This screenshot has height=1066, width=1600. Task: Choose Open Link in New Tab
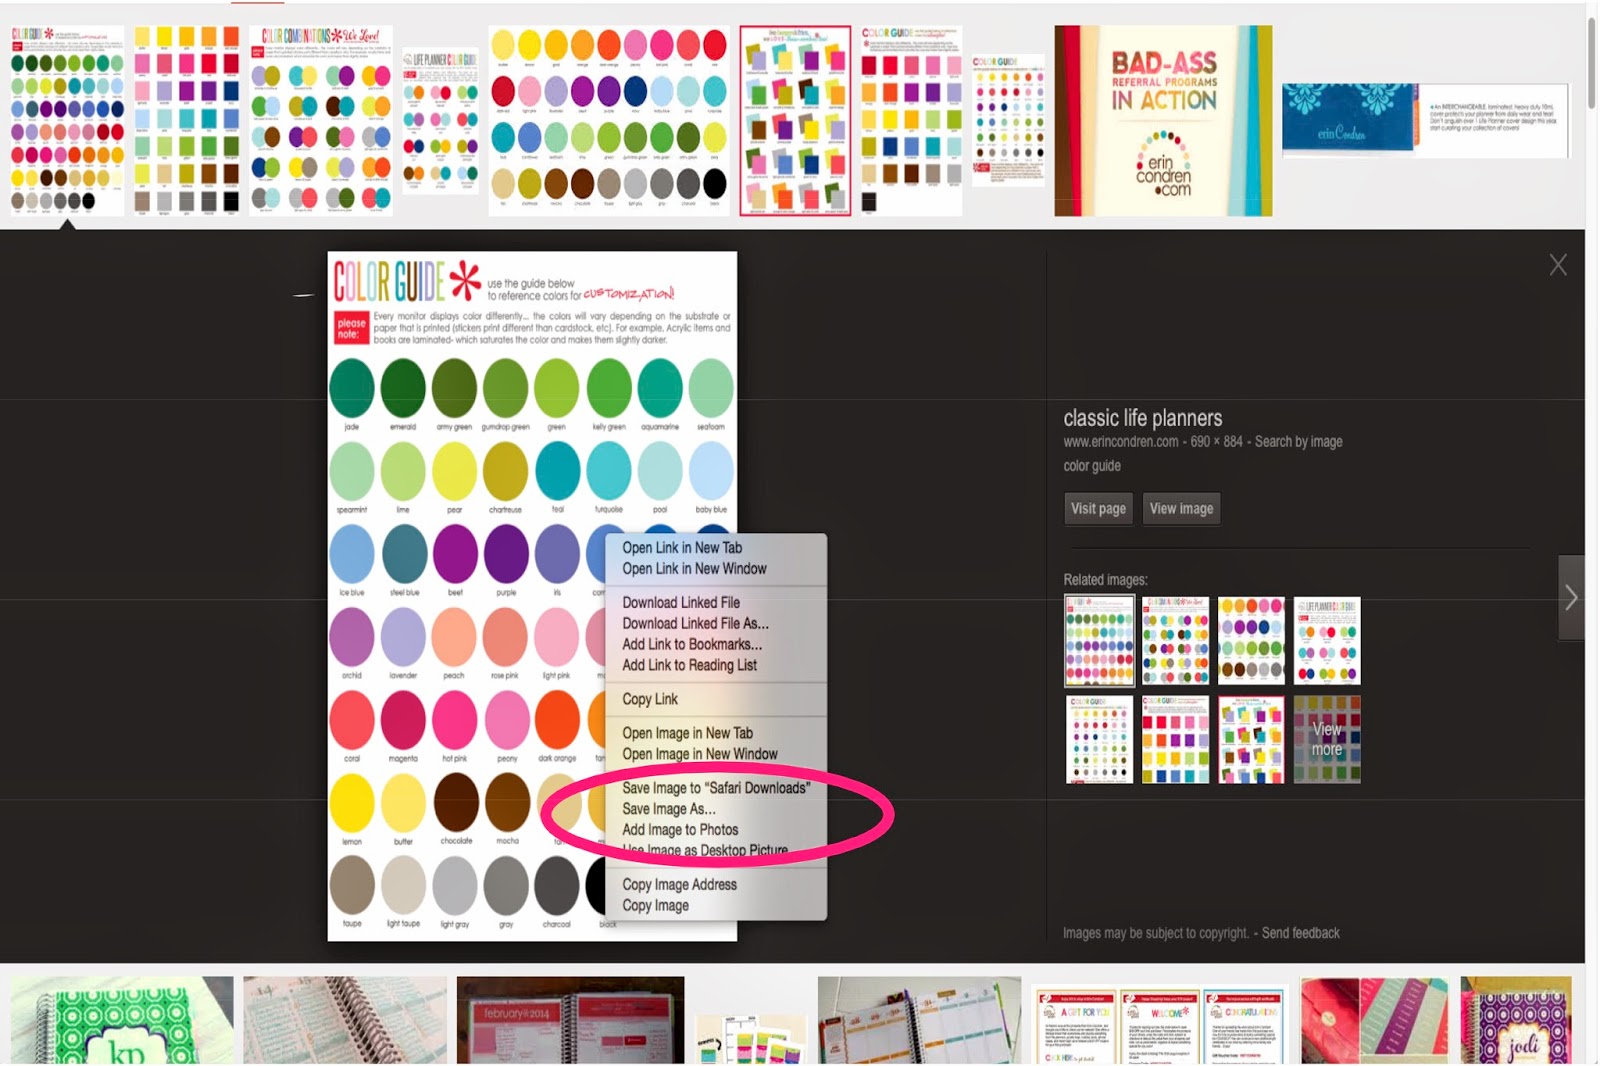682,547
